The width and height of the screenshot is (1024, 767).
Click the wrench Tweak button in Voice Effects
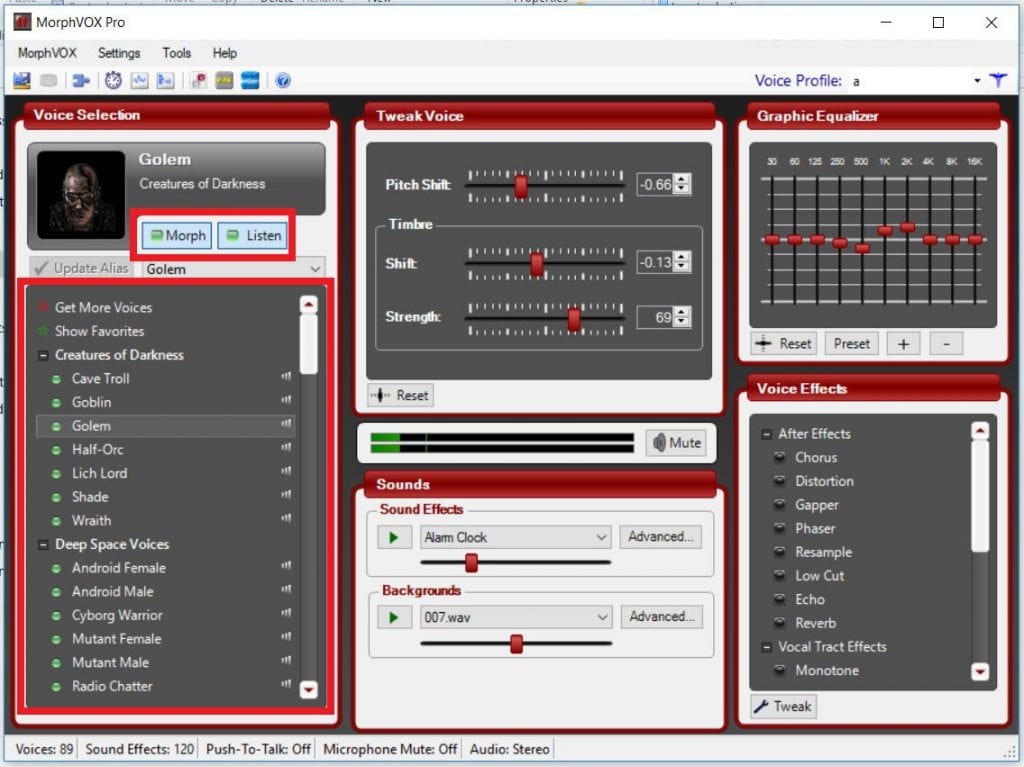(x=783, y=706)
